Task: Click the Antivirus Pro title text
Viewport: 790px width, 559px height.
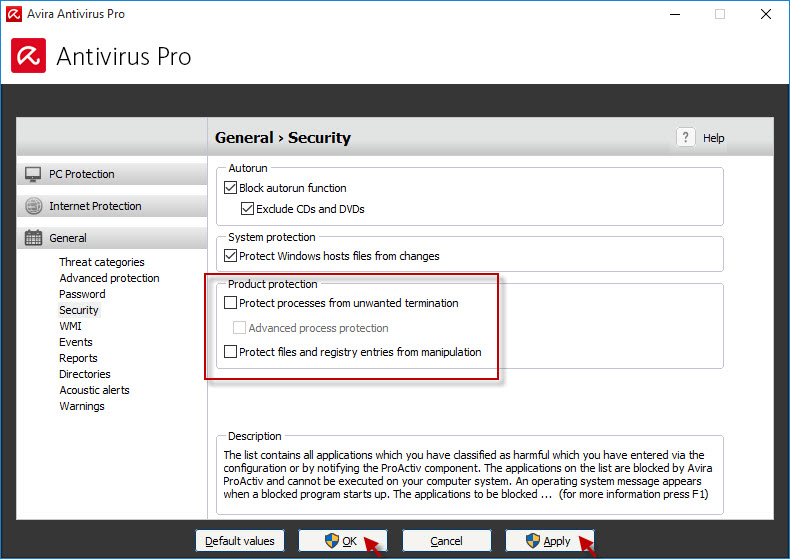Action: [x=124, y=56]
